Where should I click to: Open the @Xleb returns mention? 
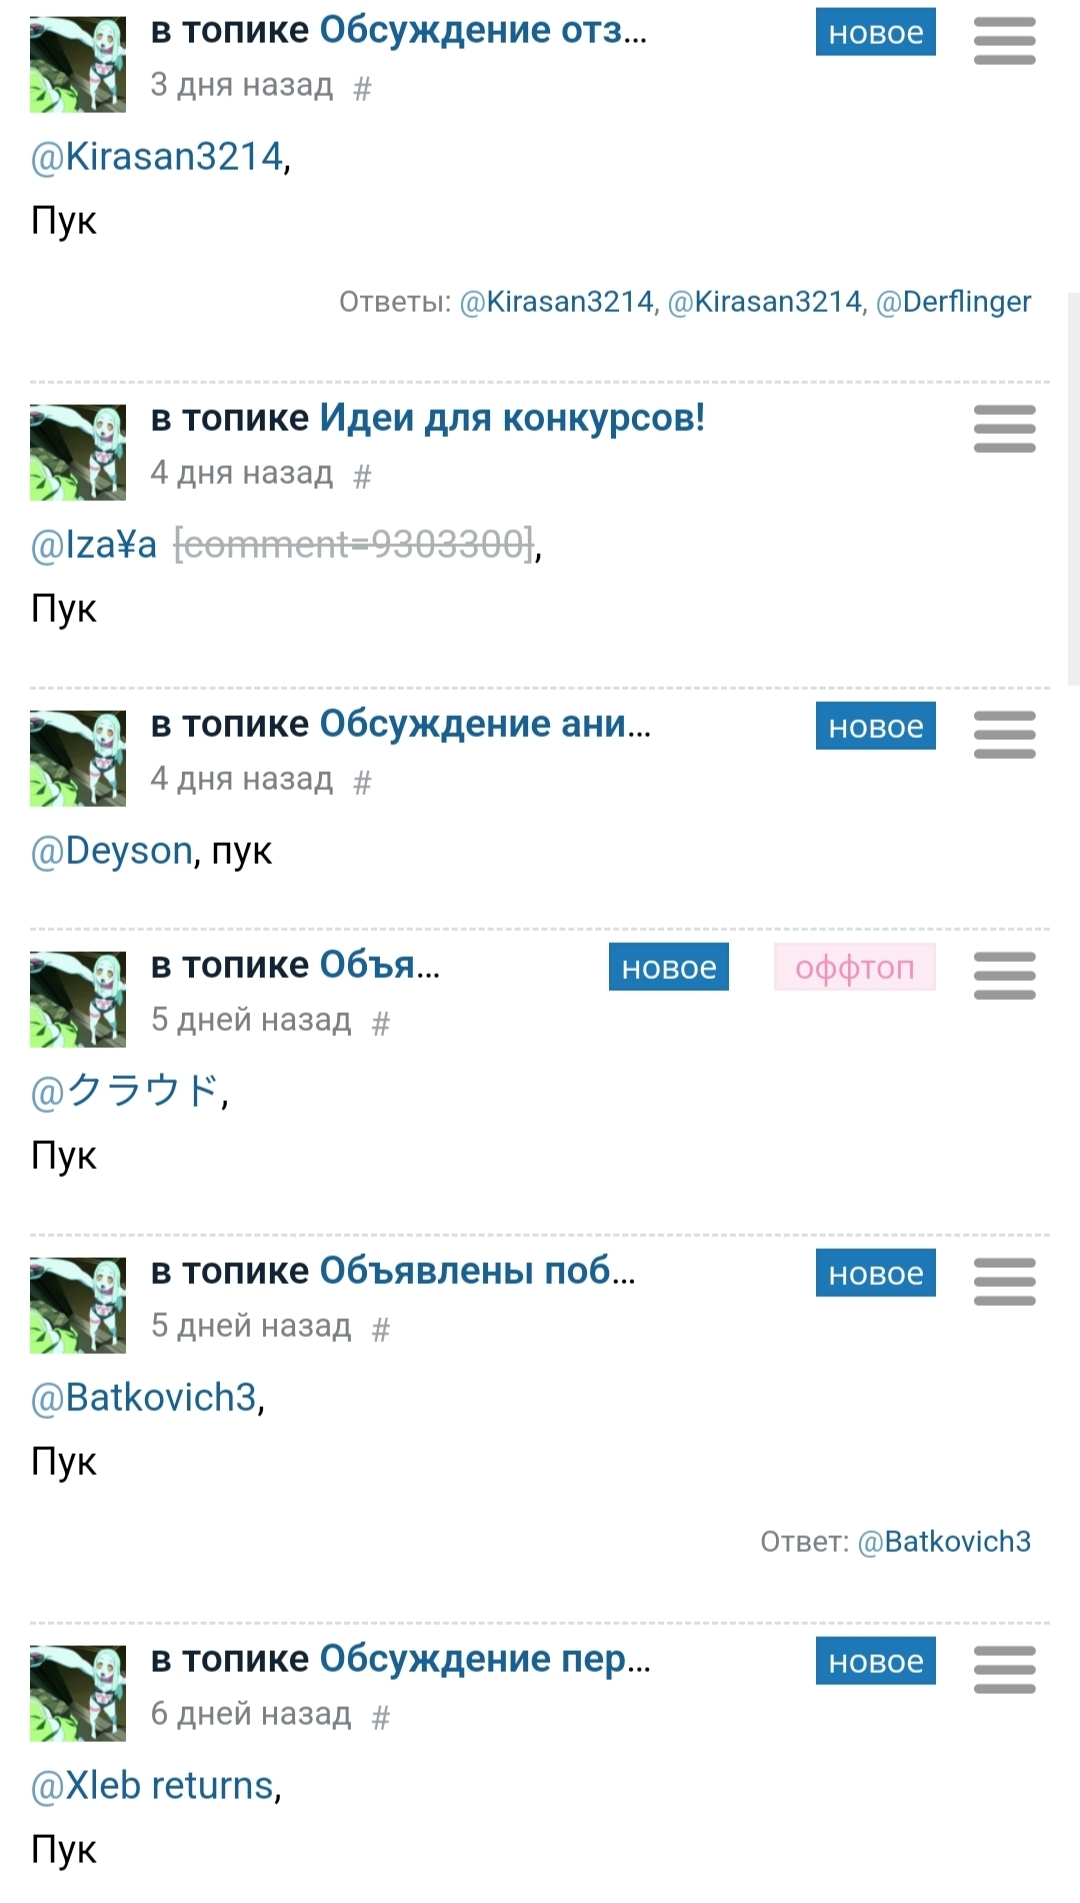click(x=153, y=1786)
